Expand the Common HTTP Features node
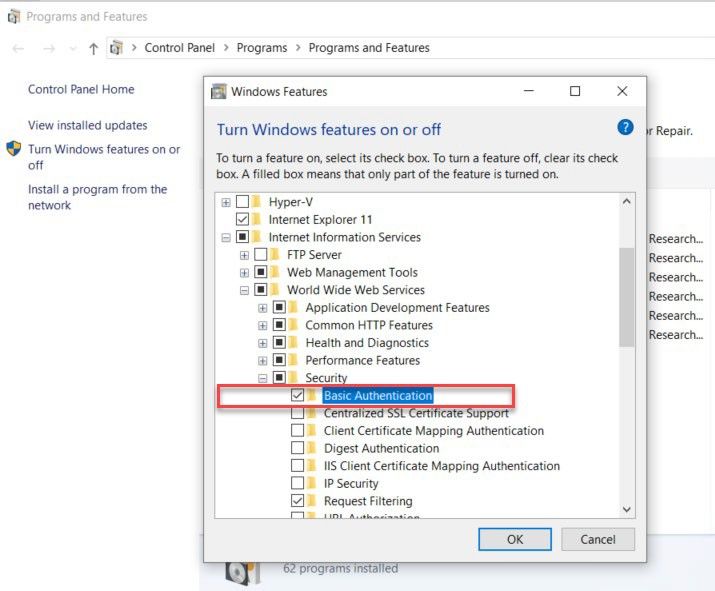 click(x=263, y=326)
